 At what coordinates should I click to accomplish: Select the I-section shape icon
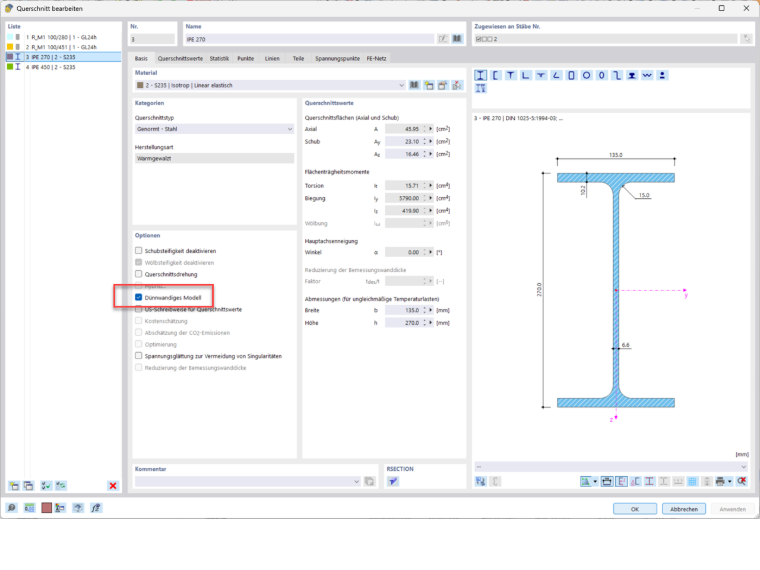pyautogui.click(x=480, y=75)
